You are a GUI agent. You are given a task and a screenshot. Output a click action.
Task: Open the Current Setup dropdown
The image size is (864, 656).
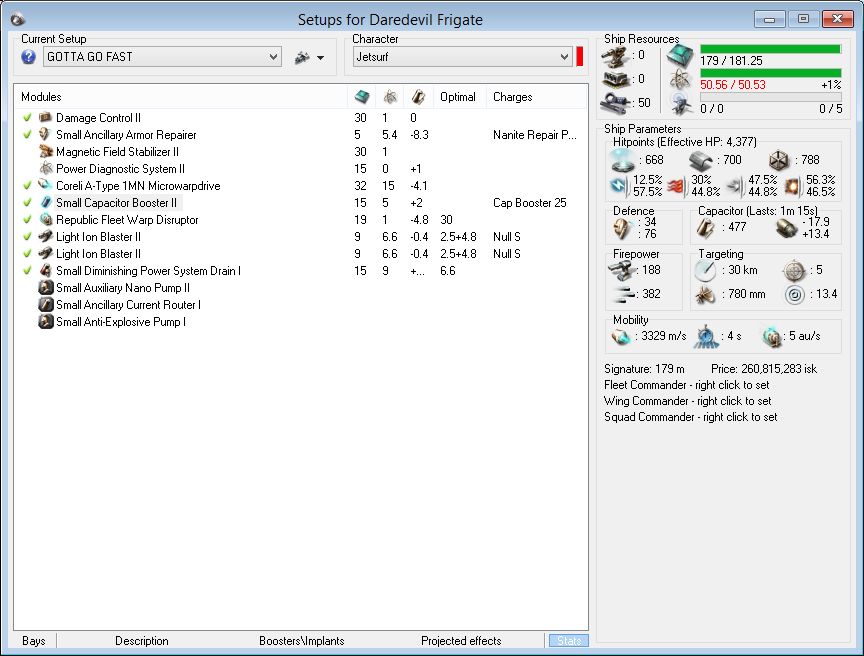click(162, 57)
